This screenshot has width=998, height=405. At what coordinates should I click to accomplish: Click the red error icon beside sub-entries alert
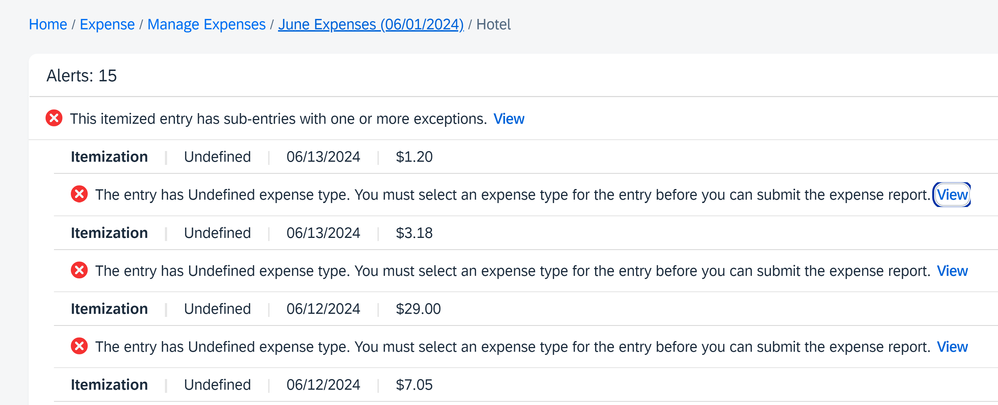tap(54, 118)
